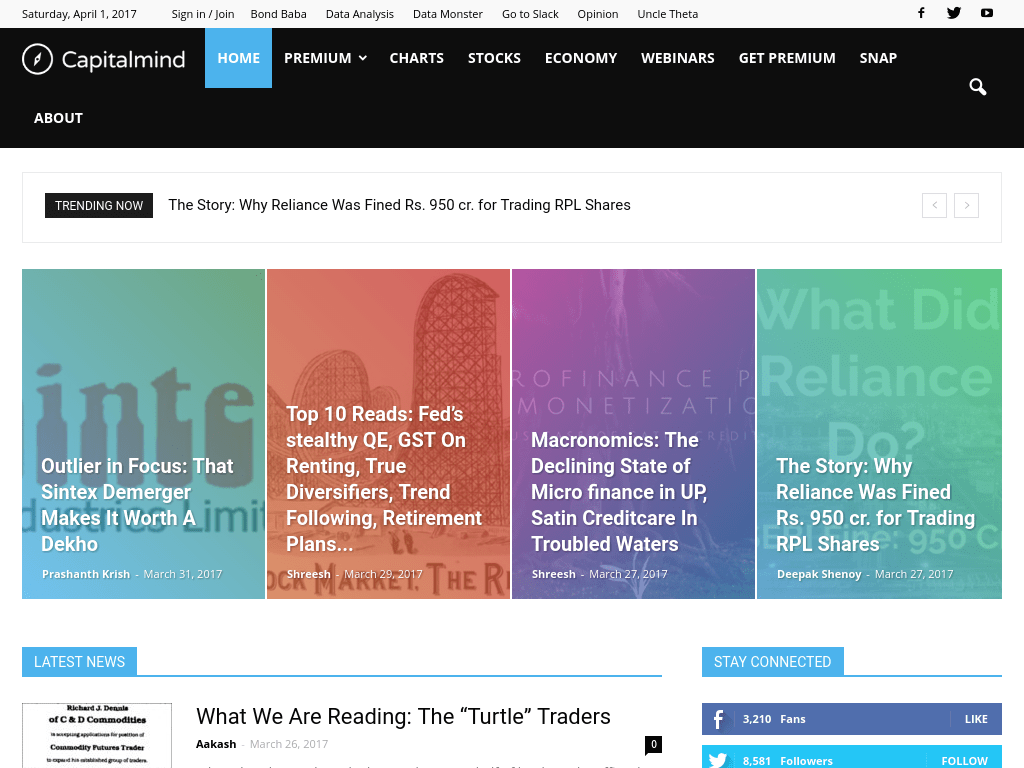Open the Facebook icon in top bar
This screenshot has height=768, width=1024.
coord(921,13)
